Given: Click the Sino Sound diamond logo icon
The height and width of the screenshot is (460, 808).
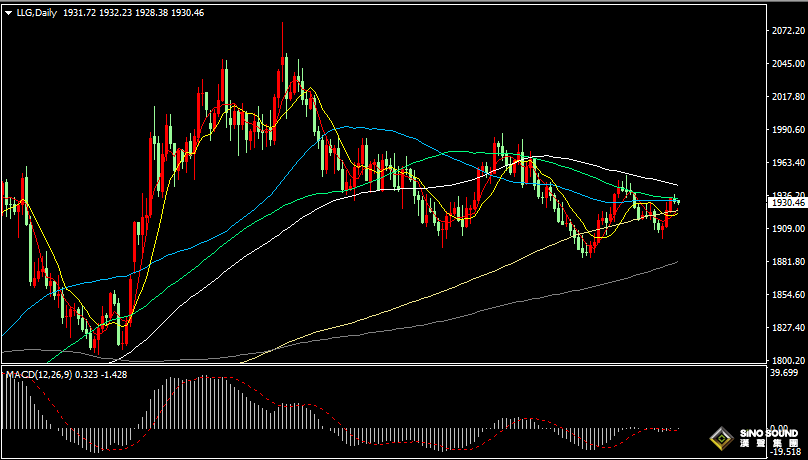Looking at the screenshot, I should [x=720, y=440].
